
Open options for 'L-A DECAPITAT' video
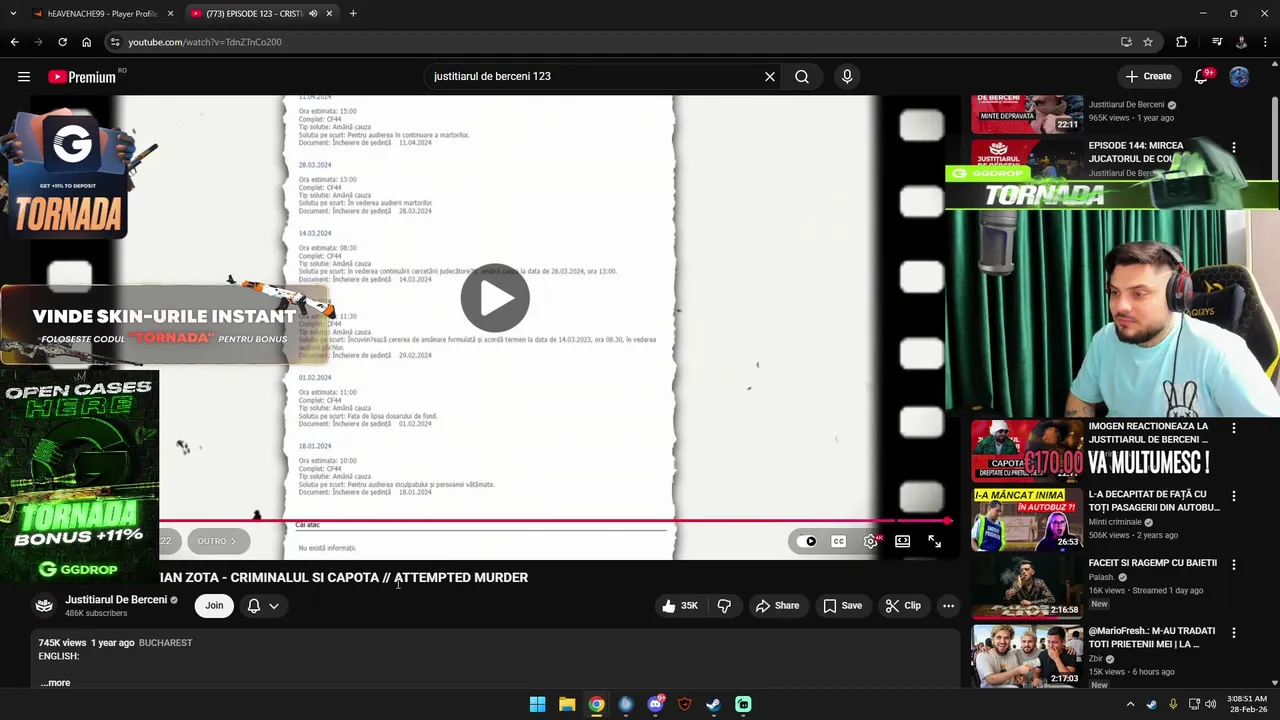click(1233, 496)
